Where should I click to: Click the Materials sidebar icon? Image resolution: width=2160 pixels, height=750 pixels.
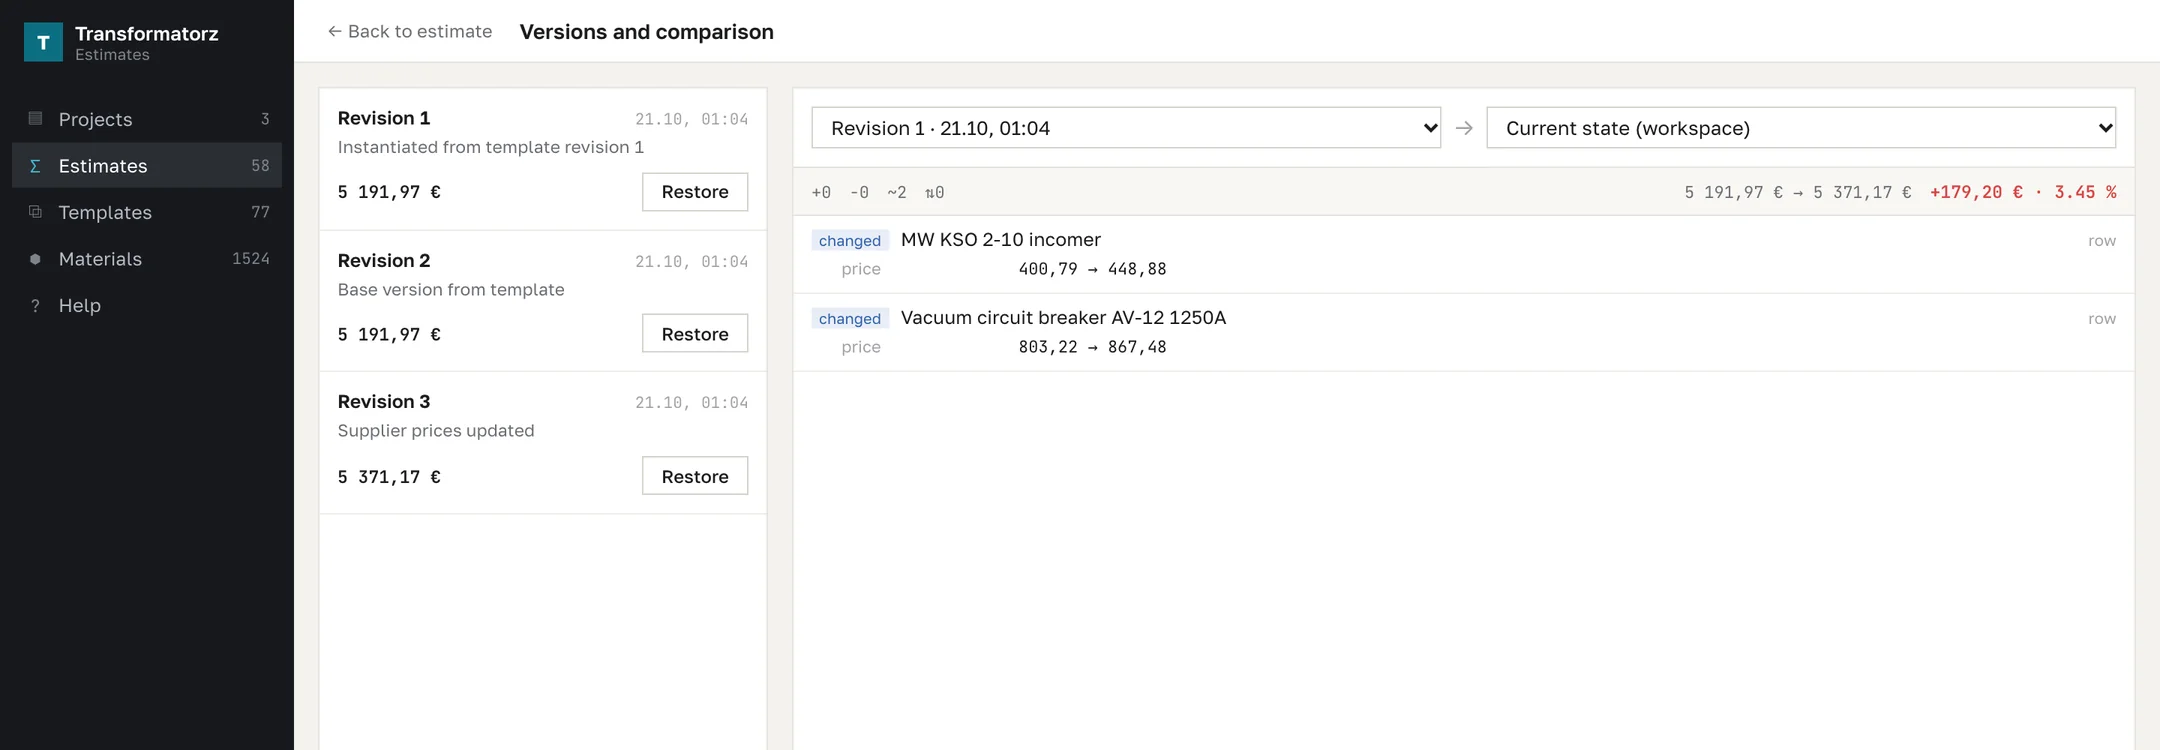35,259
